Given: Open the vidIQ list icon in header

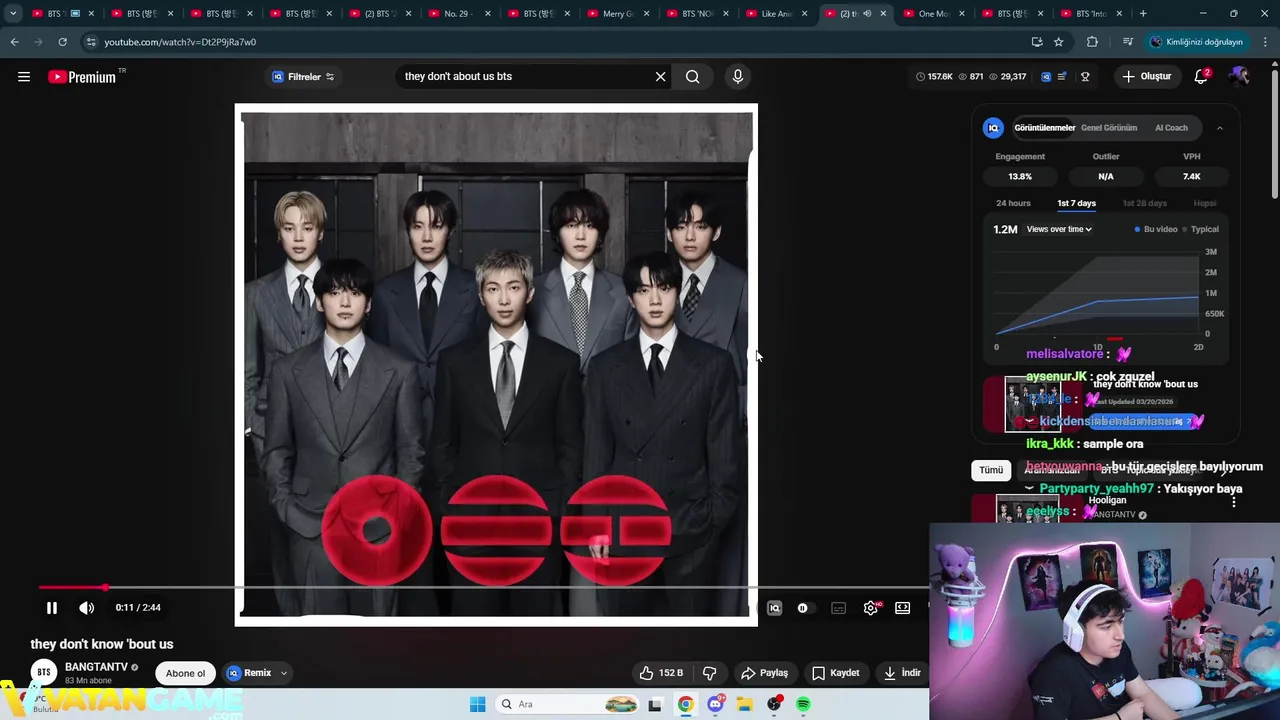Looking at the screenshot, I should pos(1062,77).
